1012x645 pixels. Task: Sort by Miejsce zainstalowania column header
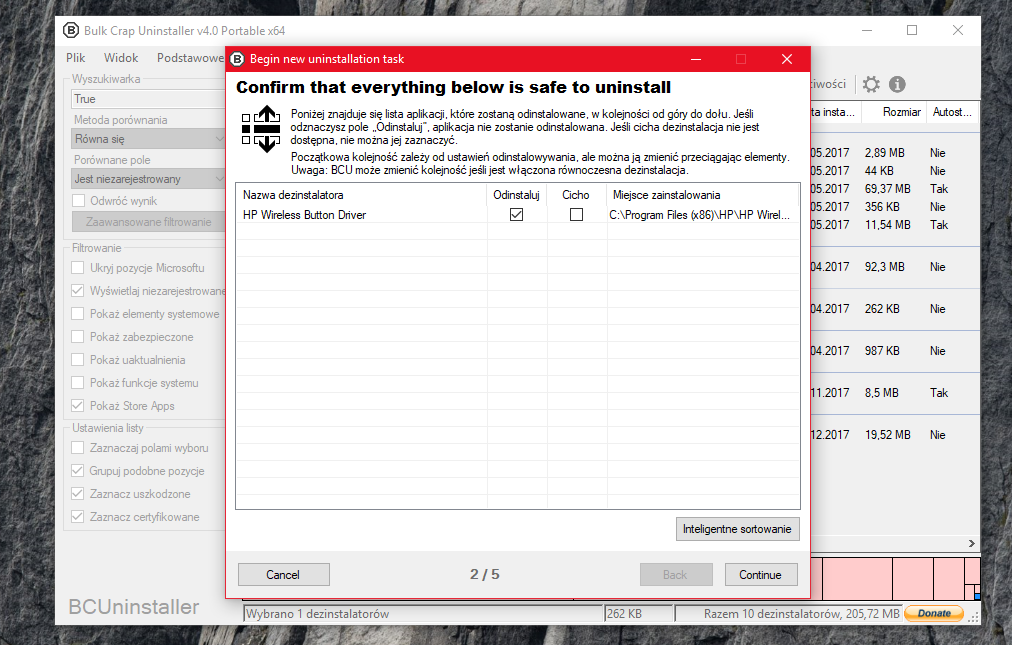702,195
